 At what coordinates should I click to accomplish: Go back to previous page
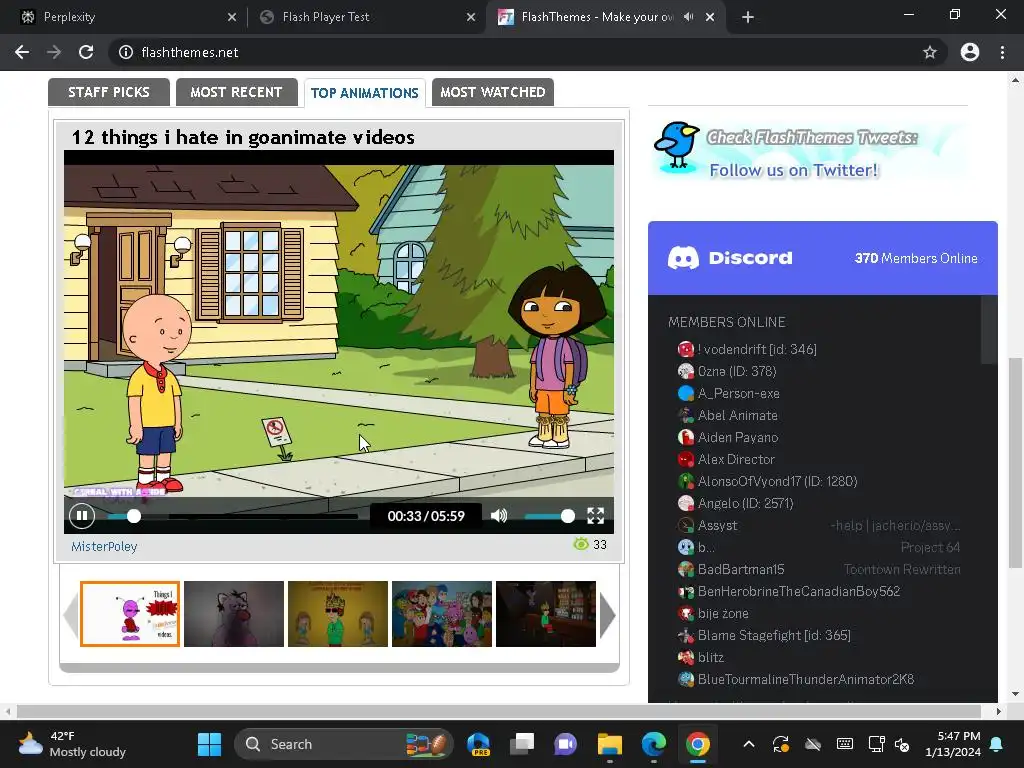point(22,52)
